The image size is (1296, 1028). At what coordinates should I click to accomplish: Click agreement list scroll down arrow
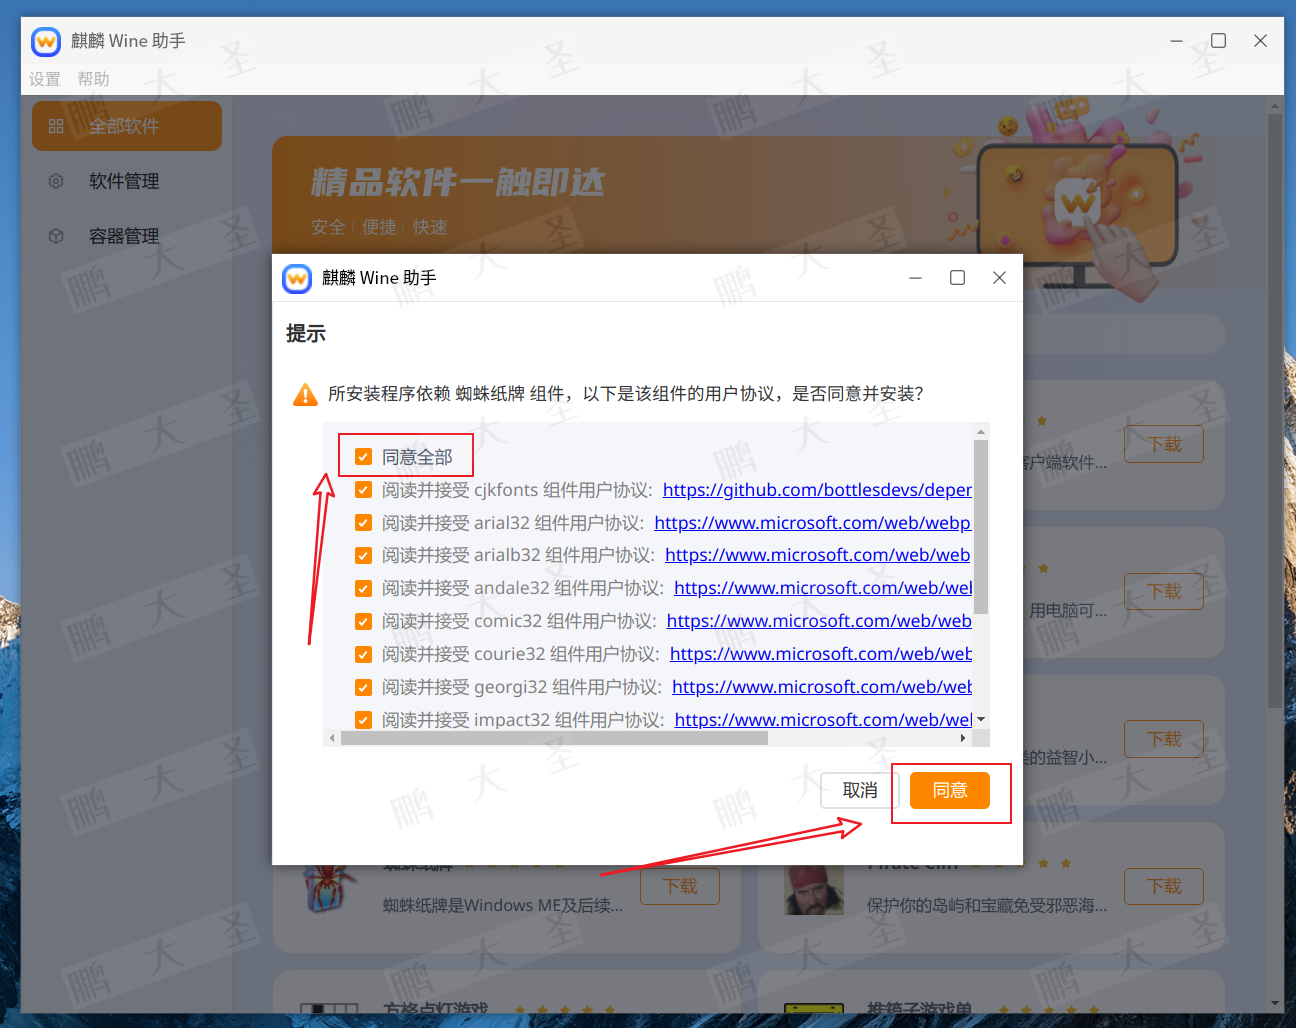[x=981, y=719]
